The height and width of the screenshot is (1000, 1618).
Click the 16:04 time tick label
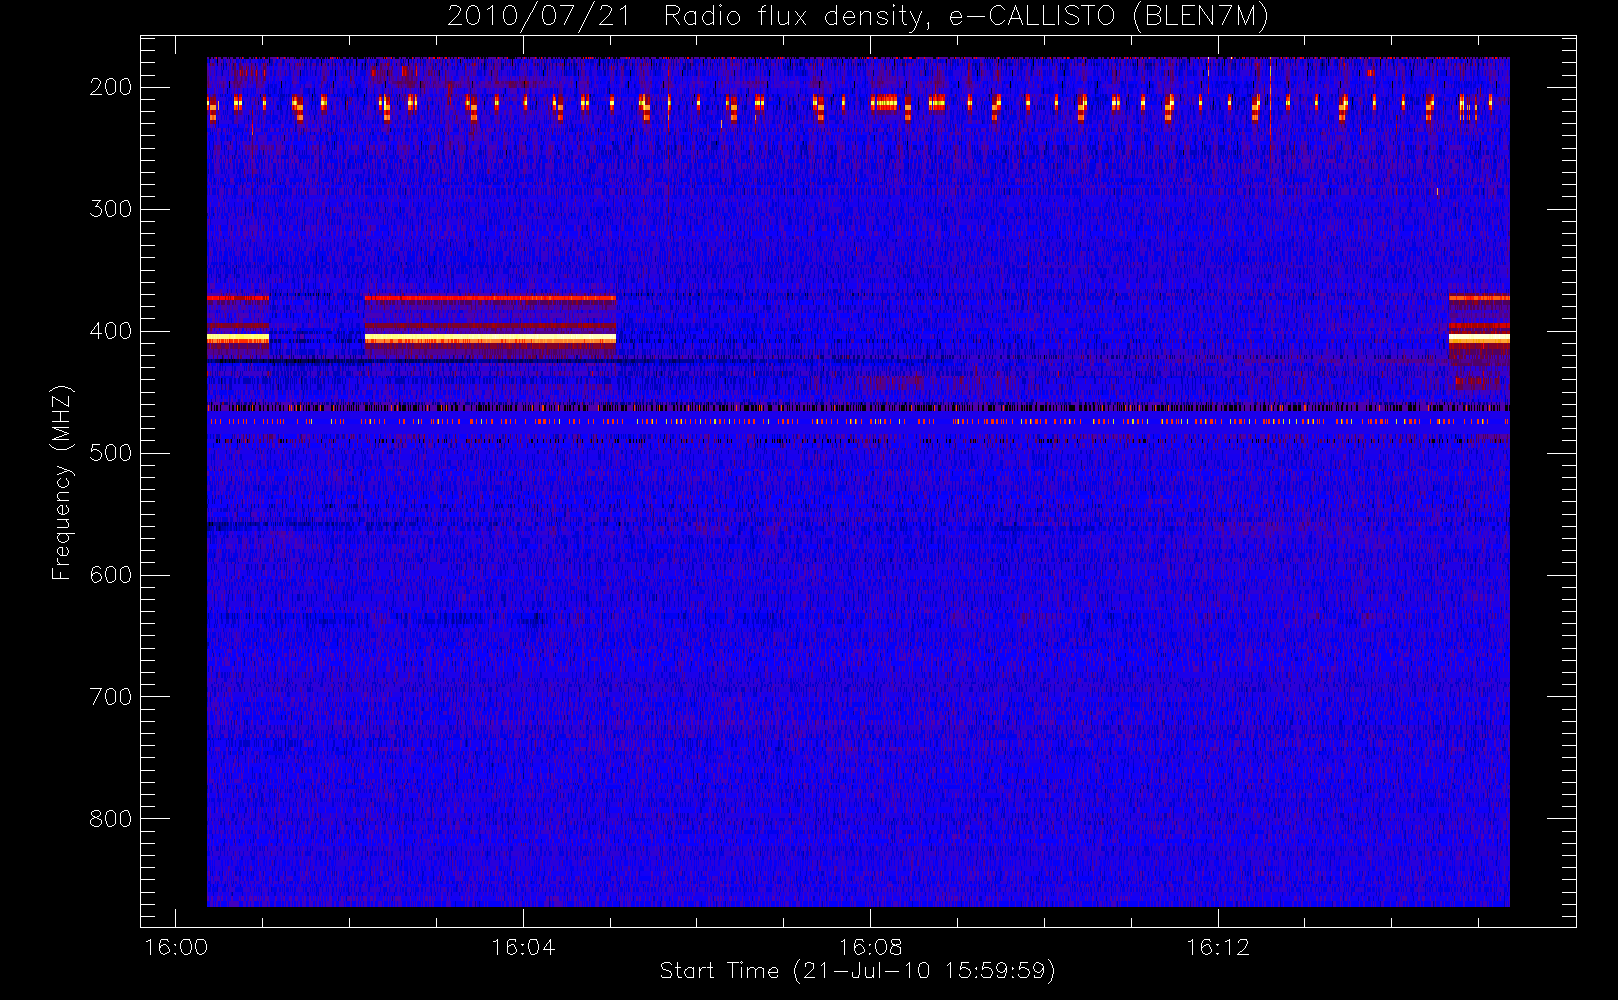[x=523, y=947]
